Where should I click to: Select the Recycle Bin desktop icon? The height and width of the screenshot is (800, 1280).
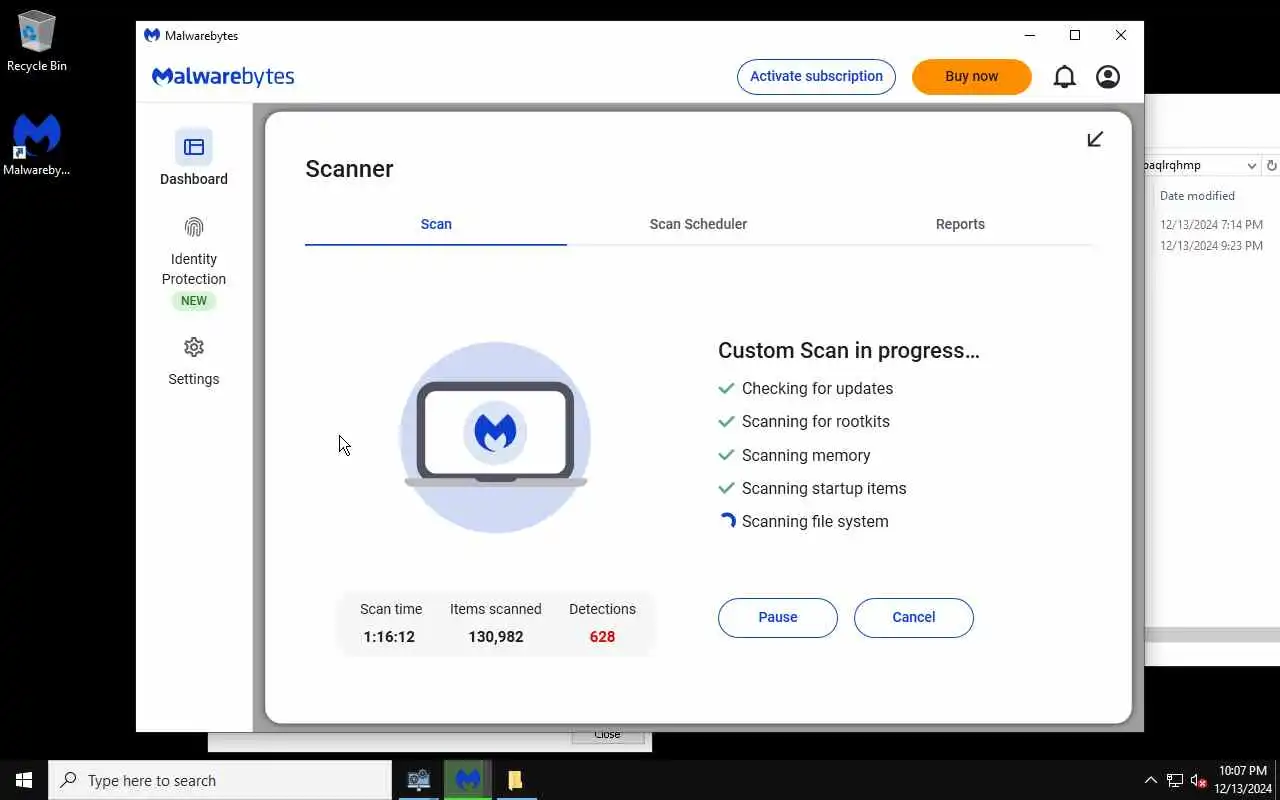(x=37, y=42)
